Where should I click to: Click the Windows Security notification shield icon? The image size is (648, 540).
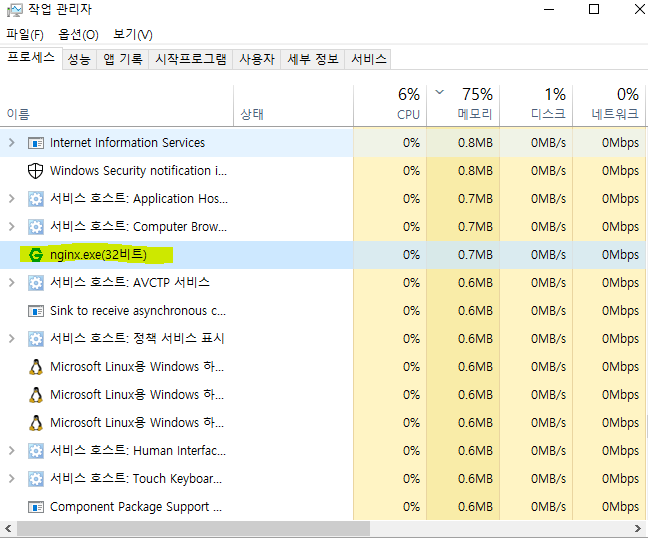point(36,171)
